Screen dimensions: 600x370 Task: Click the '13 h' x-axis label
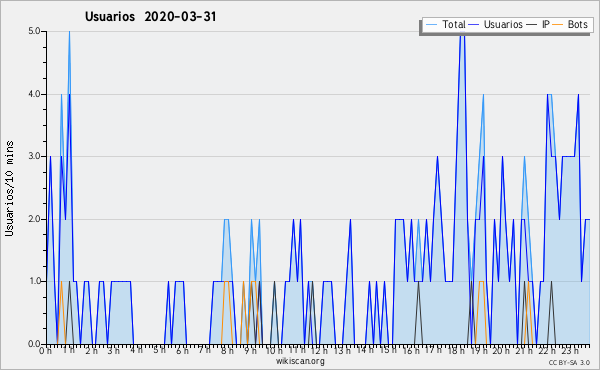(342, 350)
